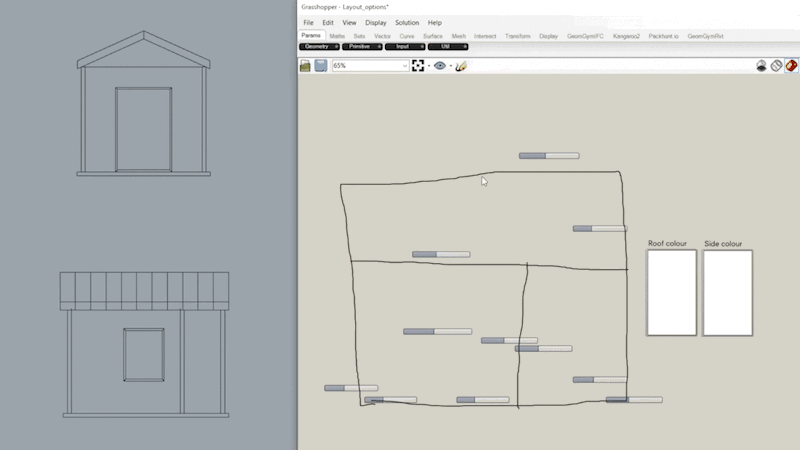Open the Edit menu
The width and height of the screenshot is (800, 450).
click(328, 22)
